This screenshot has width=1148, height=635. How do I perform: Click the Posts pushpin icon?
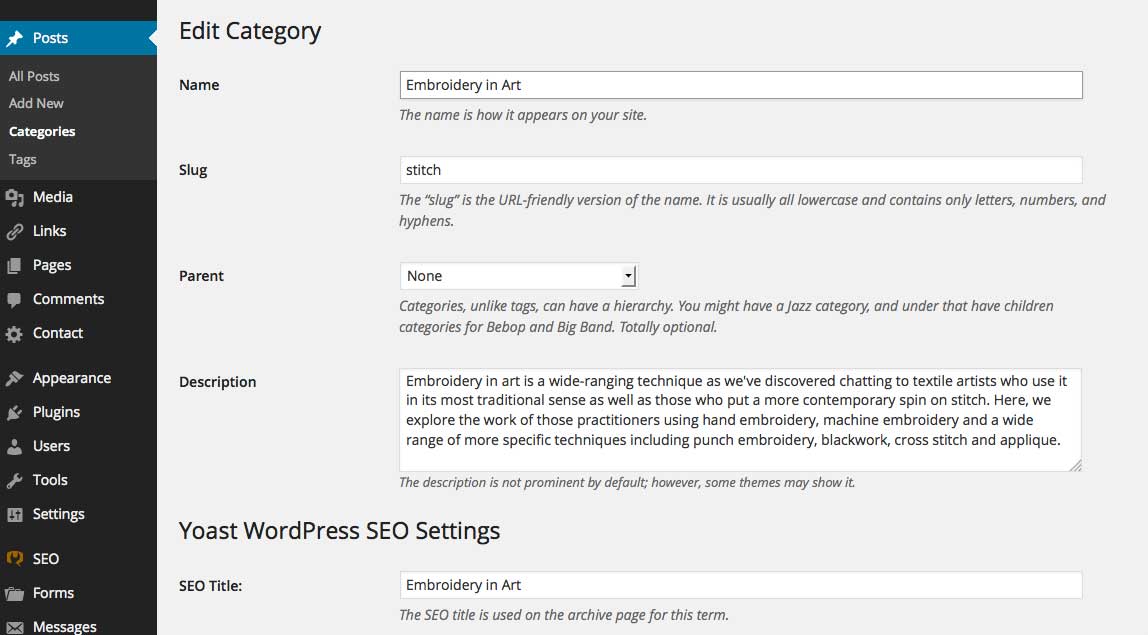click(x=15, y=38)
